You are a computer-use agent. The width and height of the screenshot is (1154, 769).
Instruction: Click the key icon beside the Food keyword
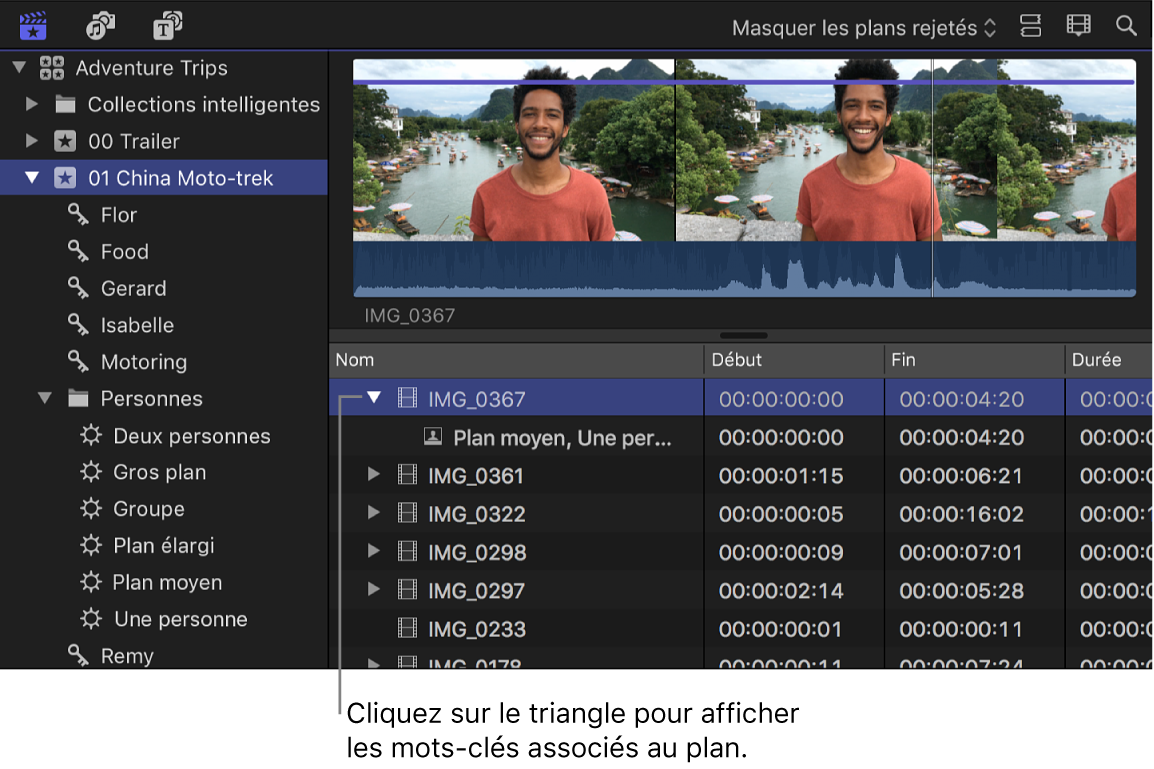pyautogui.click(x=77, y=251)
